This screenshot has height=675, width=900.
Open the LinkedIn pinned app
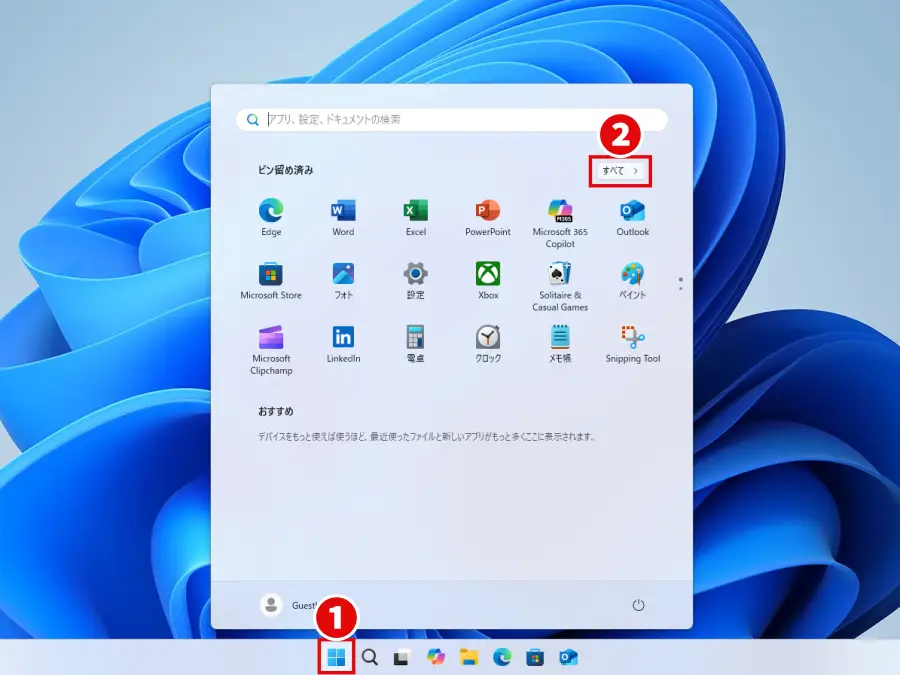point(343,343)
